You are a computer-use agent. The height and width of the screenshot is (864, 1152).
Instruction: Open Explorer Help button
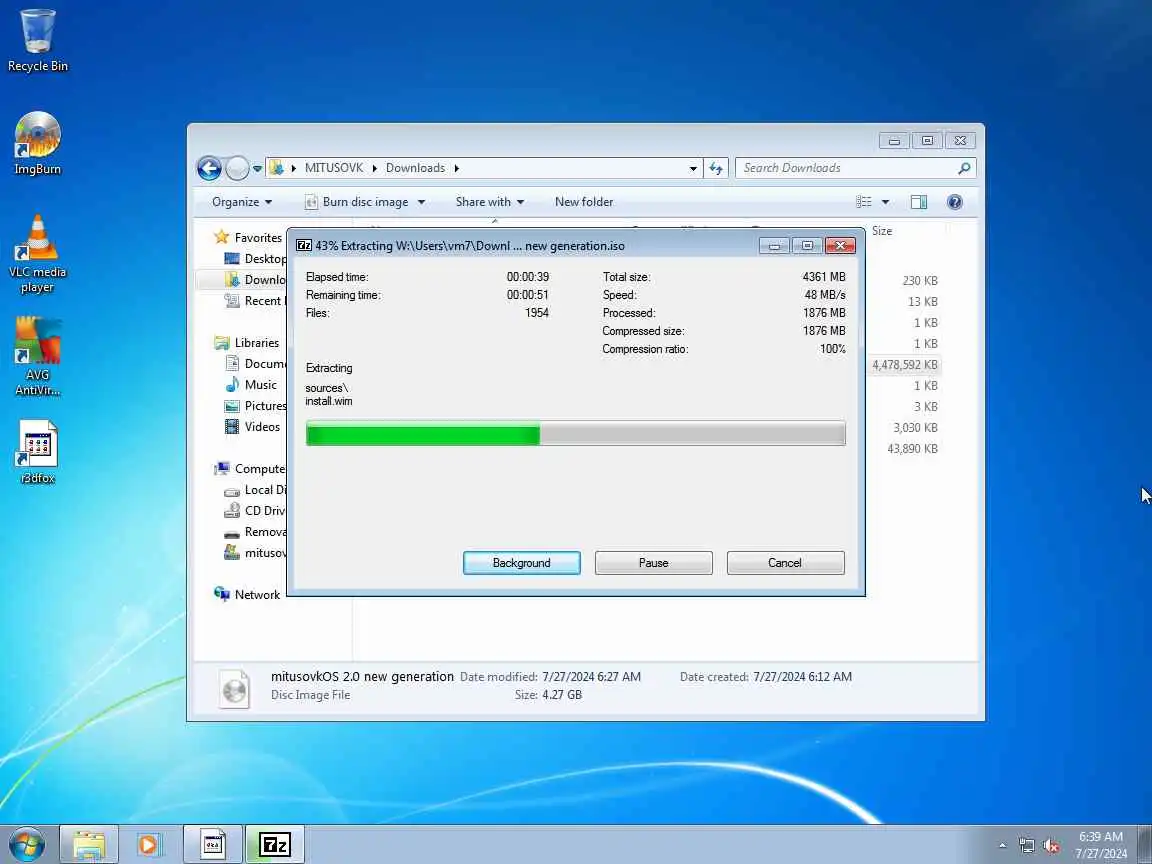click(954, 202)
